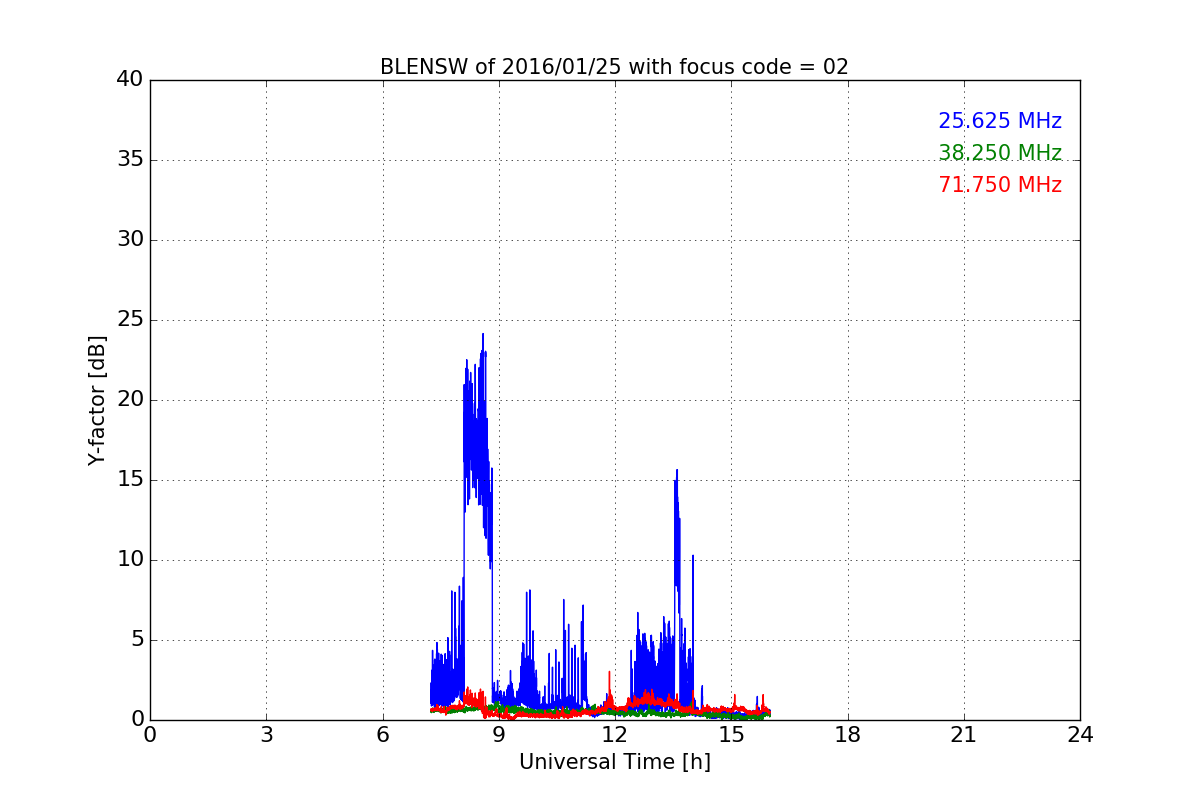Click y-axis tick label '15'
This screenshot has width=1200, height=800.
[x=130, y=480]
